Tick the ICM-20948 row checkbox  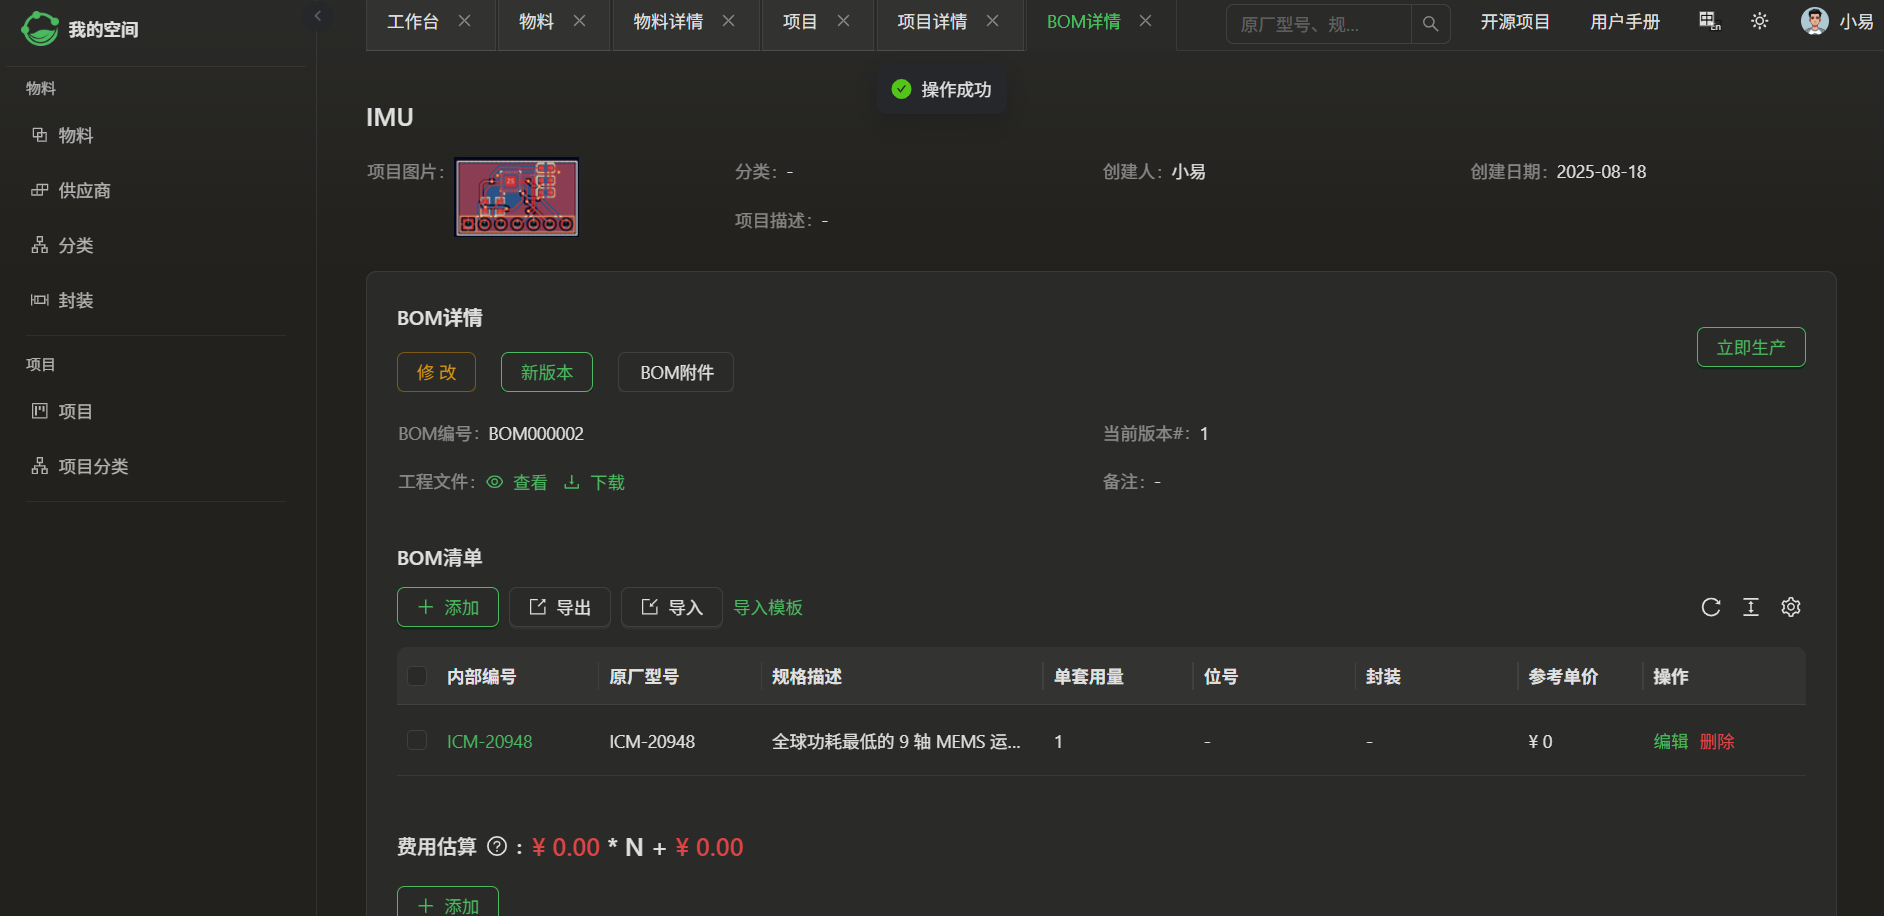417,740
